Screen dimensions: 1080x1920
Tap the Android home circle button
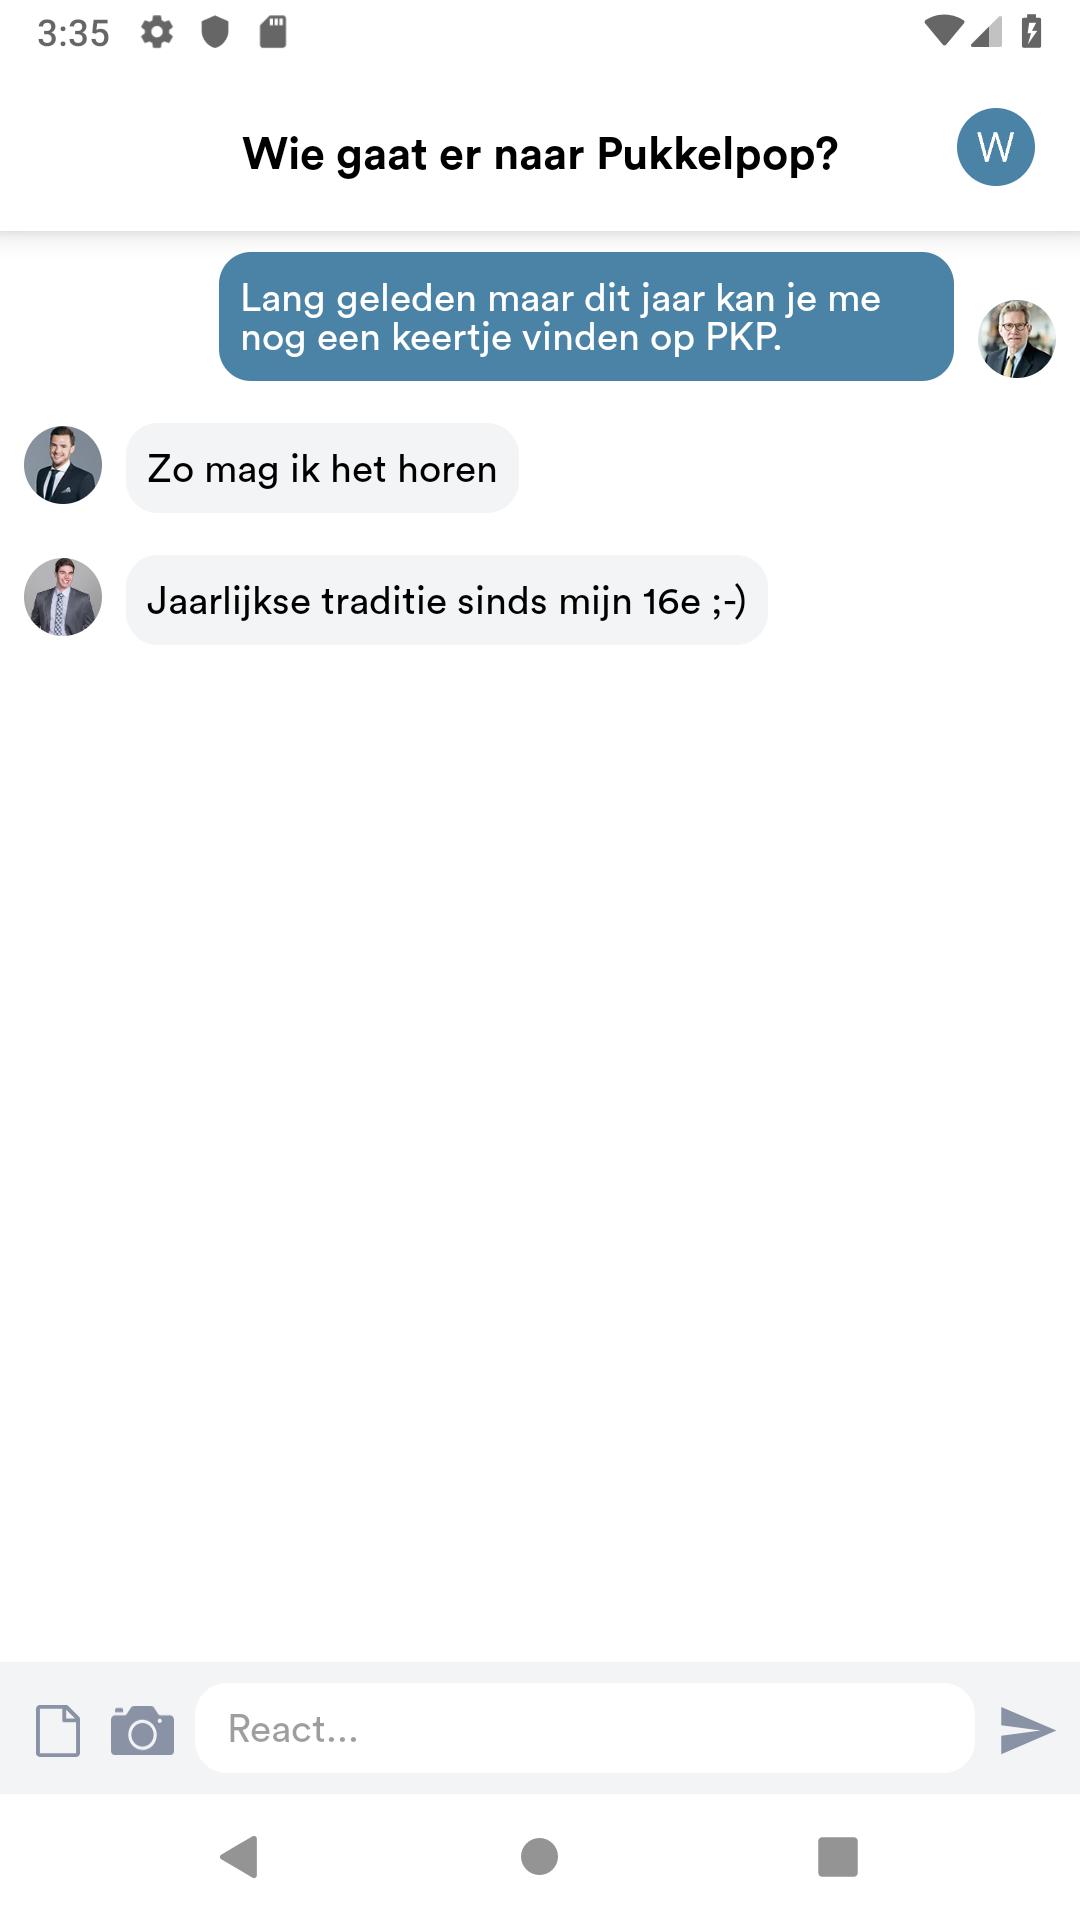point(540,1857)
